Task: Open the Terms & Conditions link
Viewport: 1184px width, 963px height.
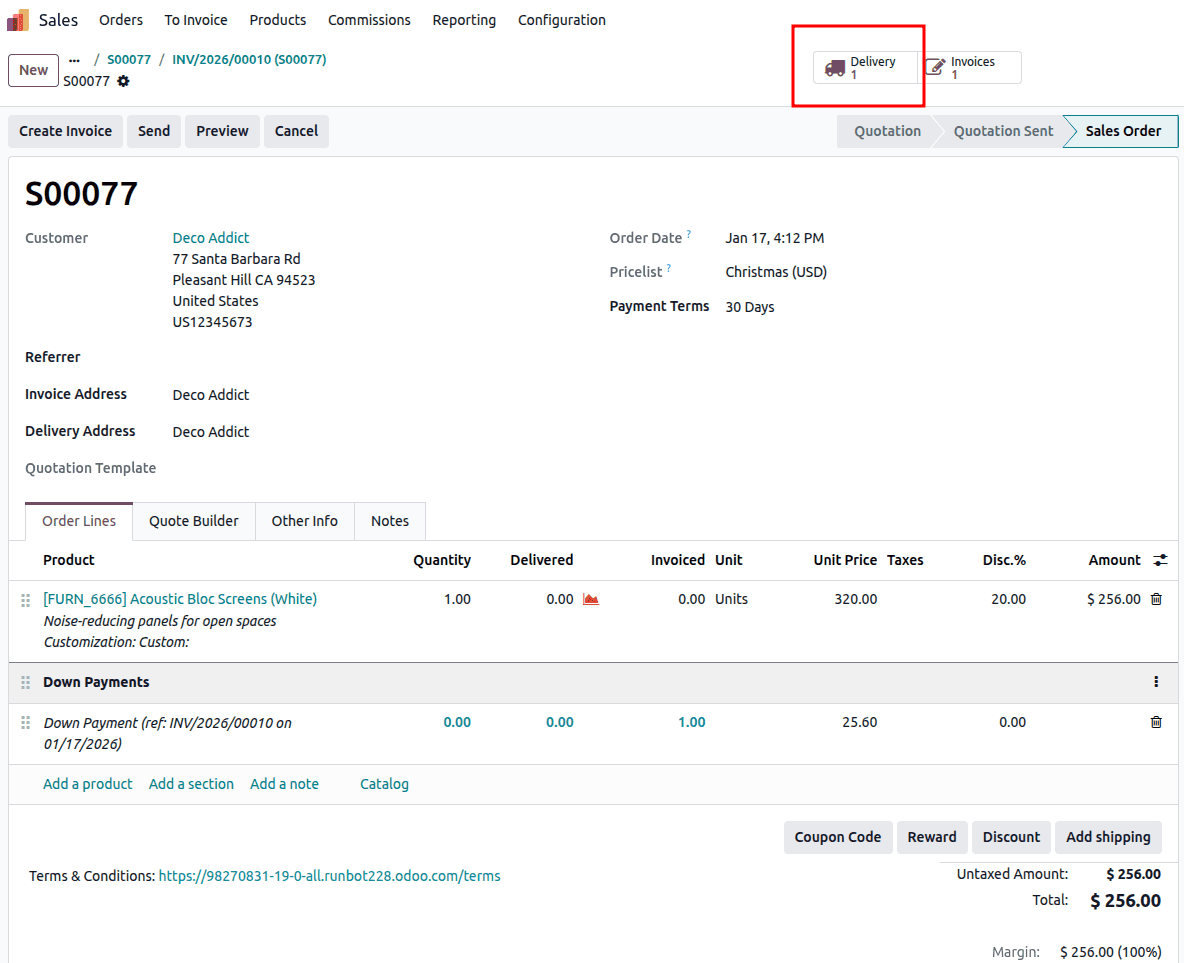Action: point(329,875)
